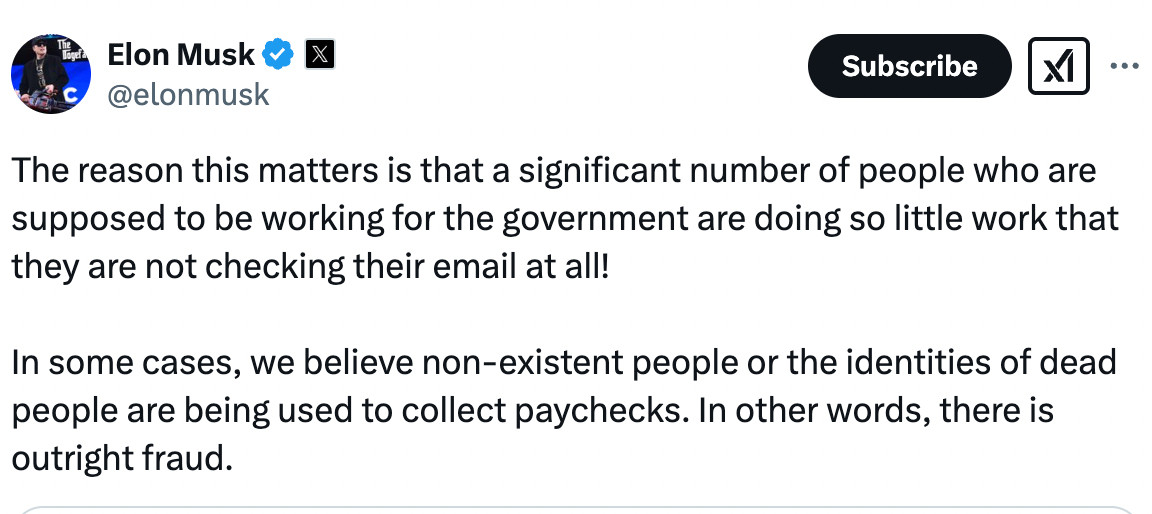Click the X affiliation badge beside name
Viewport: 1152px width, 514px height.
click(x=318, y=54)
